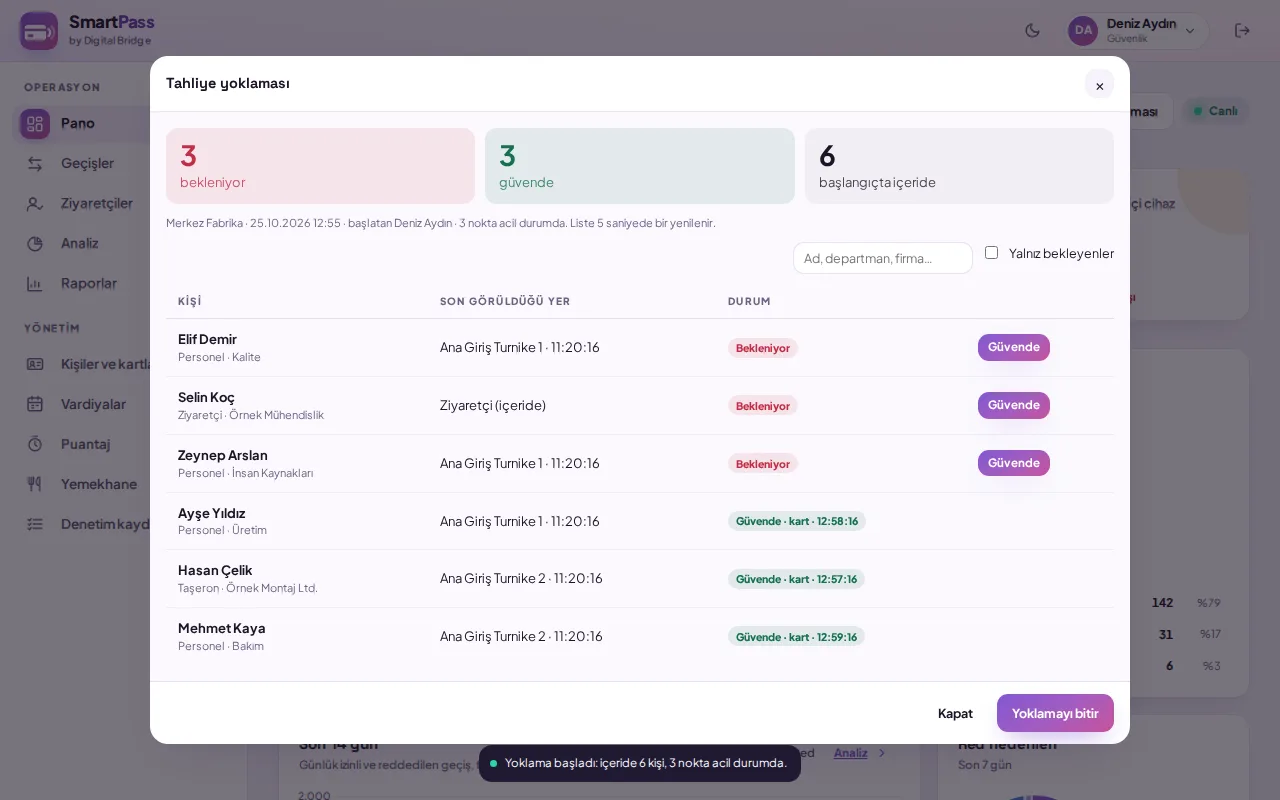Select the Mehmet Kaya name

(222, 628)
